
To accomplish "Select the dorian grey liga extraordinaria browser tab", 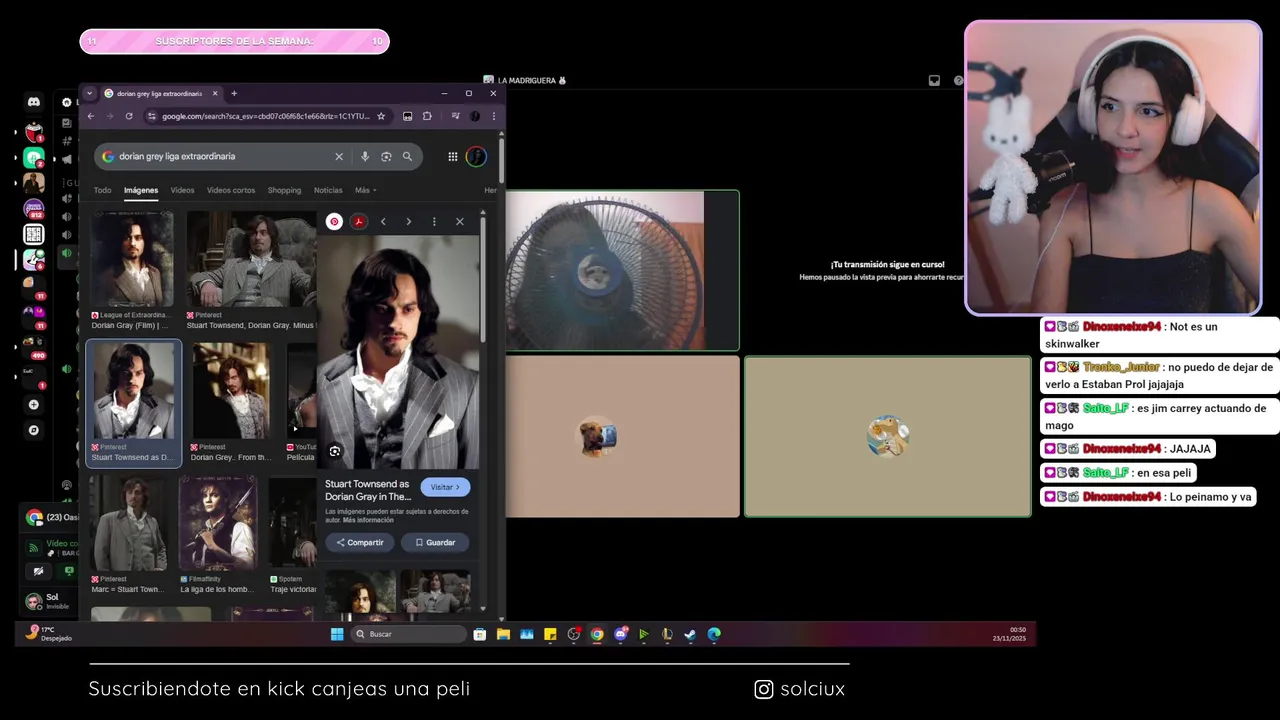I will [x=160, y=93].
